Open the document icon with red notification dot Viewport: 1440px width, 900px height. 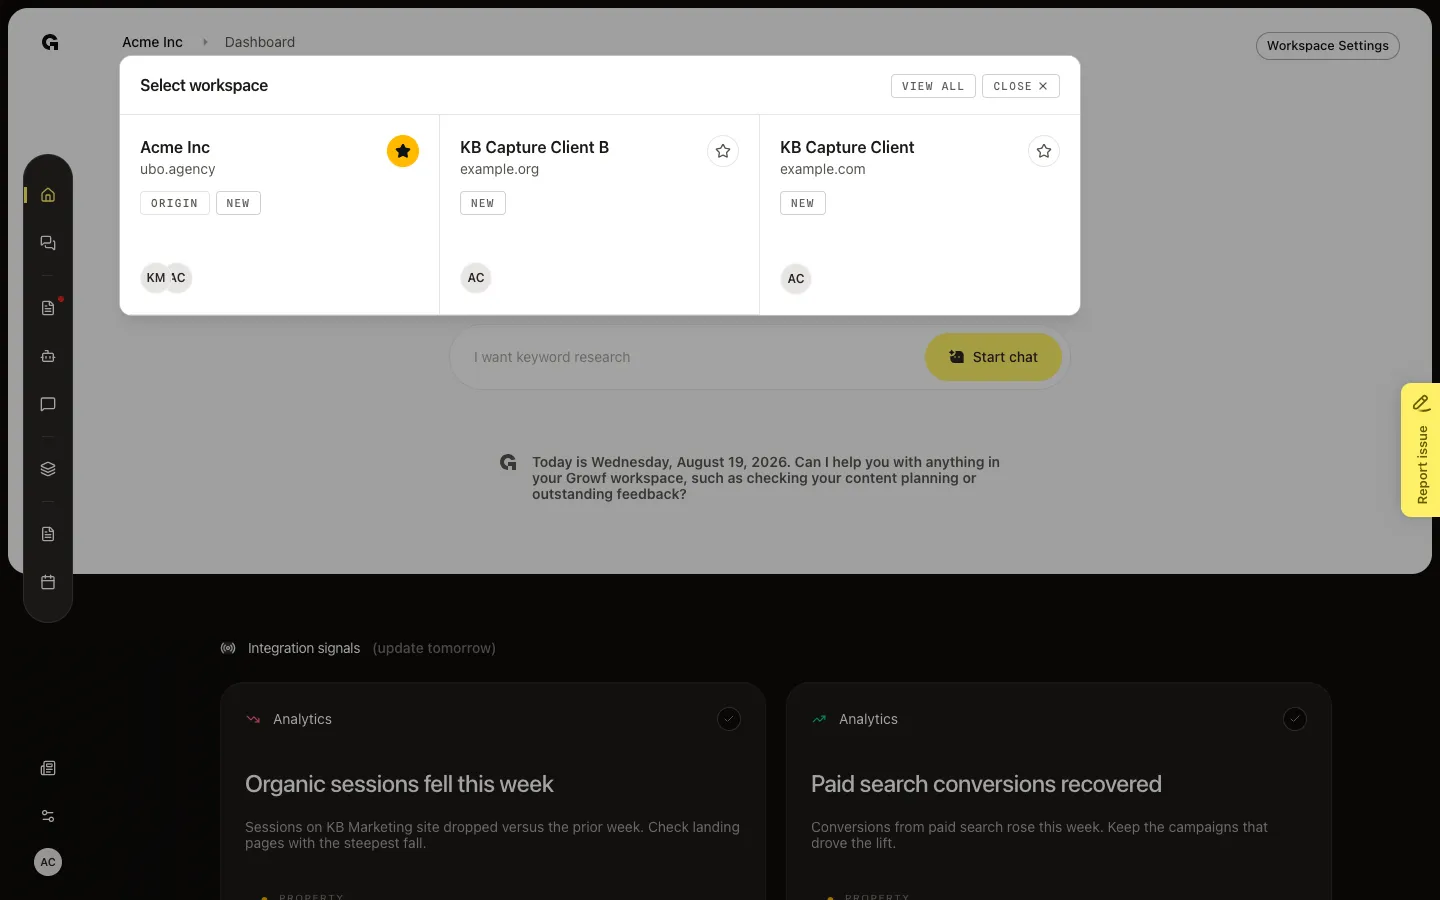click(48, 308)
